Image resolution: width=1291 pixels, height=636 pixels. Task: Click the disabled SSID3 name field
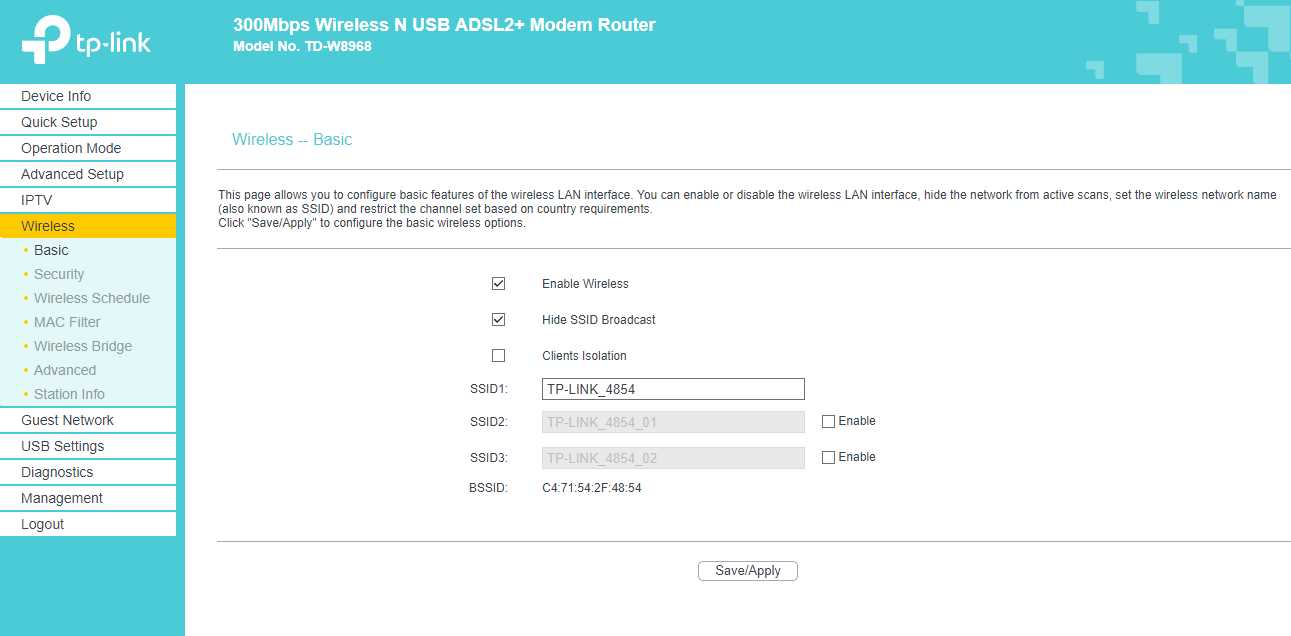673,458
